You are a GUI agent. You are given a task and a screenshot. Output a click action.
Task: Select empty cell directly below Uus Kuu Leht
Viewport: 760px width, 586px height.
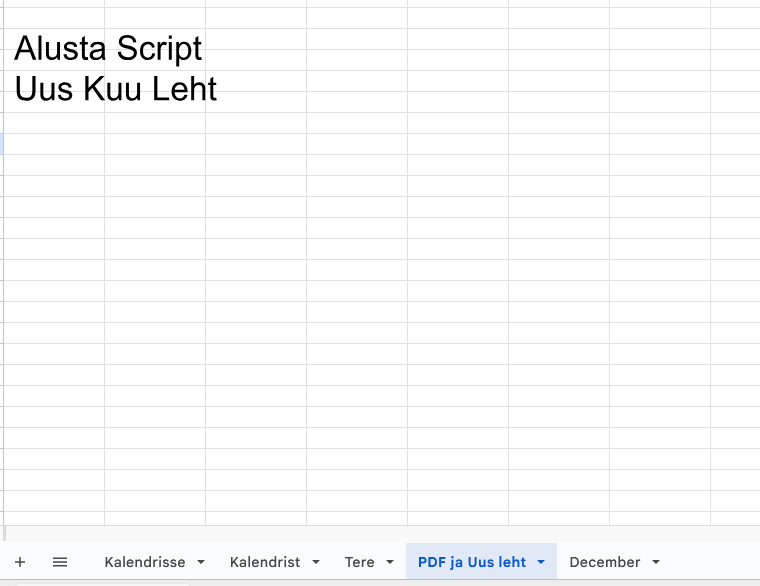pos(54,122)
